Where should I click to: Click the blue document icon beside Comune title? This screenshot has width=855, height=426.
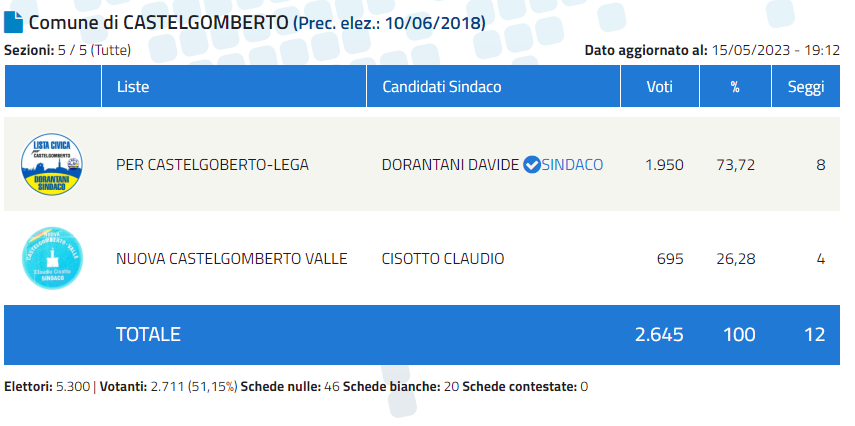[14, 22]
